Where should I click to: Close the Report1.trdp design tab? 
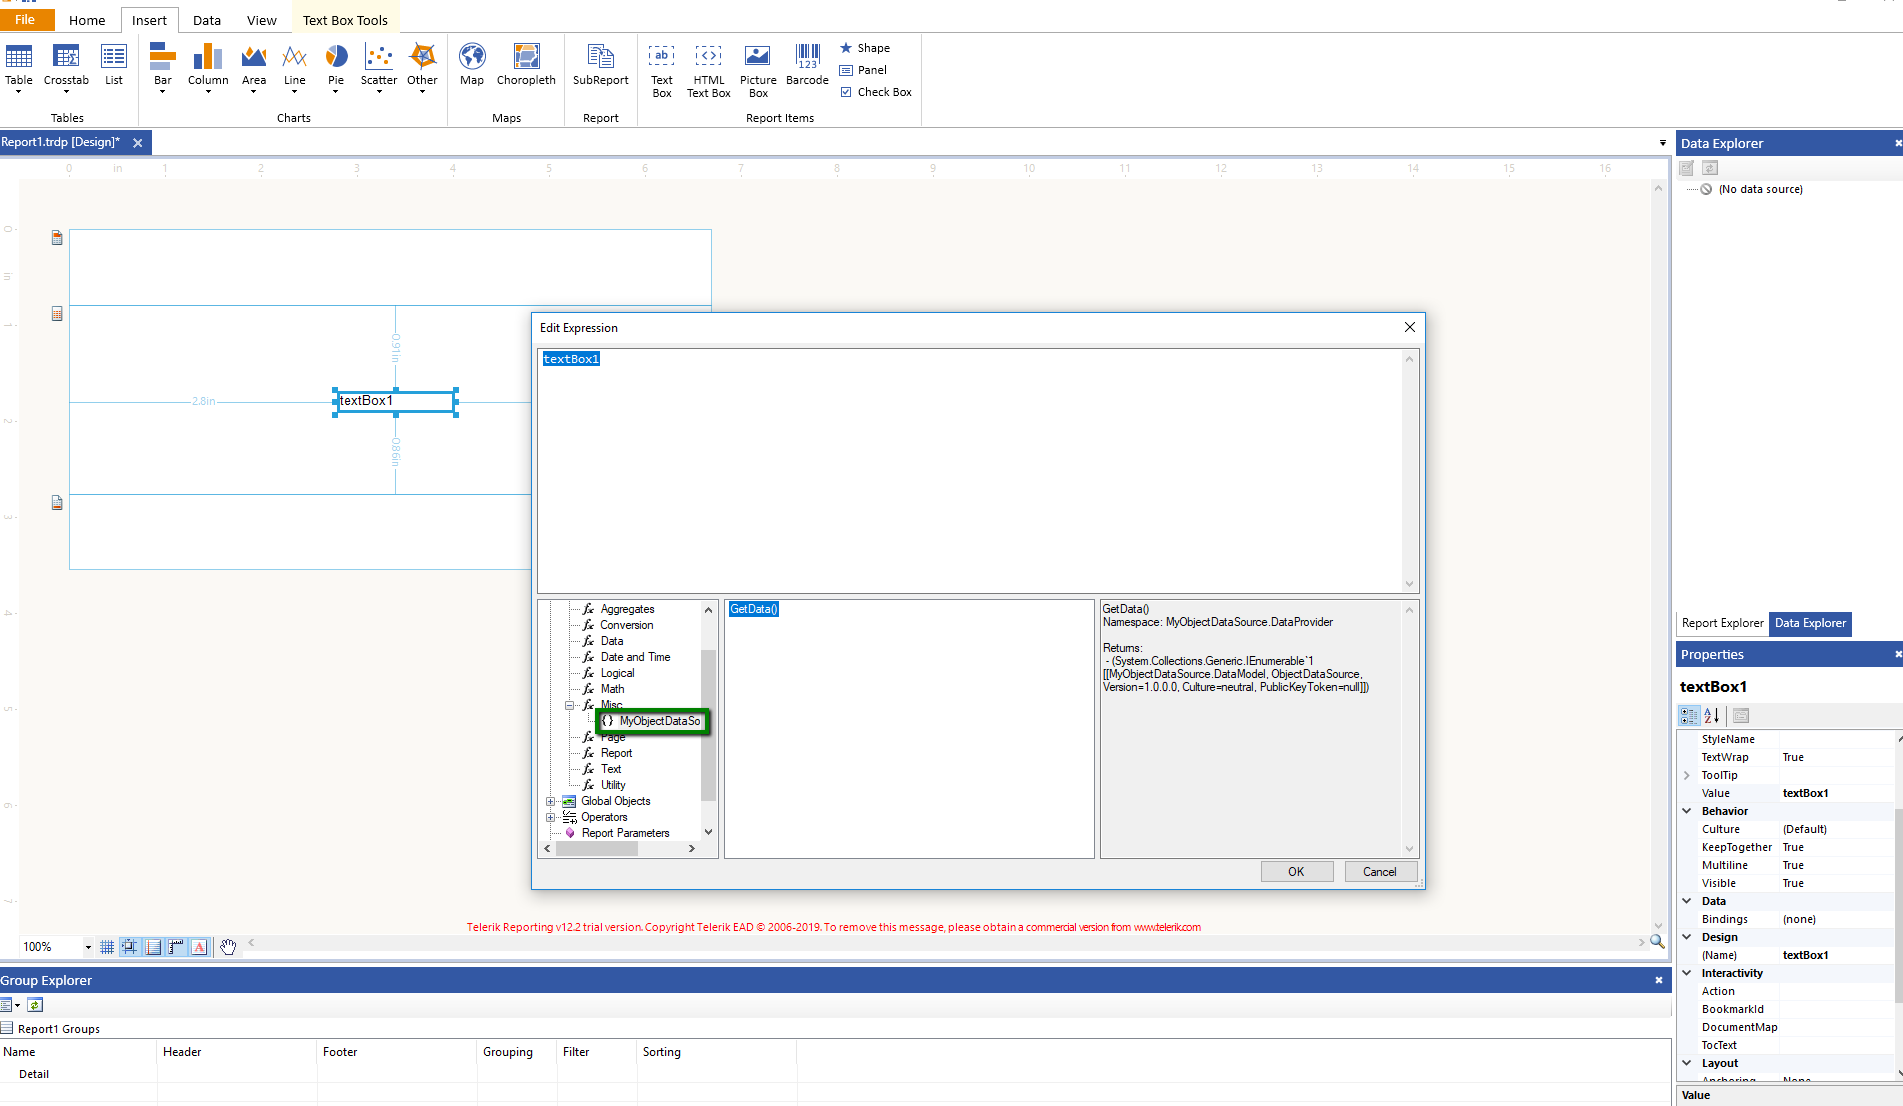[x=138, y=143]
